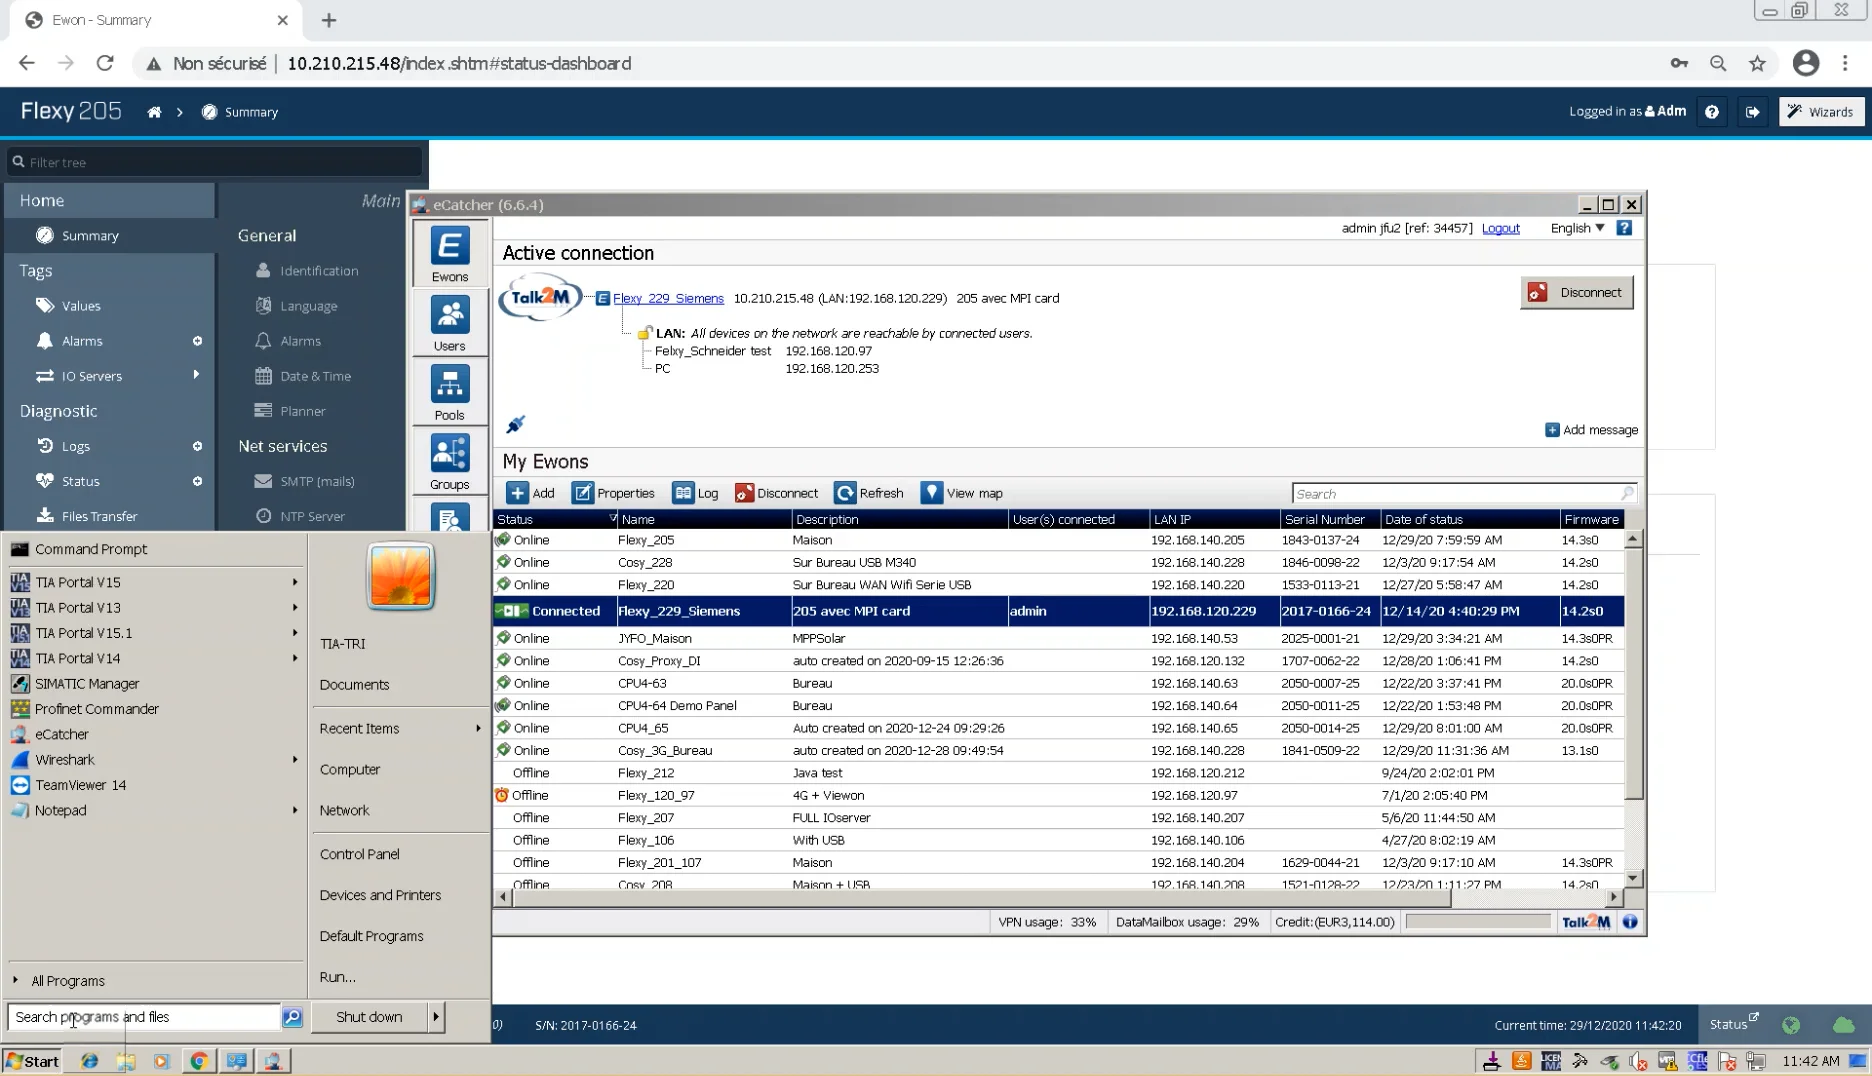
Task: Click Disconnect for the active Talk2M connection
Action: [1577, 292]
